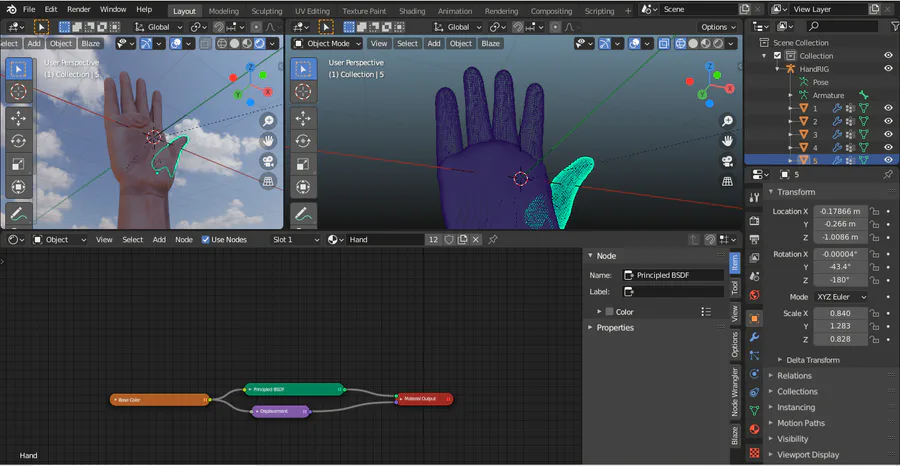The image size is (900, 466).
Task: Select the Scale tool in the wireframe viewport
Action: (x=302, y=164)
